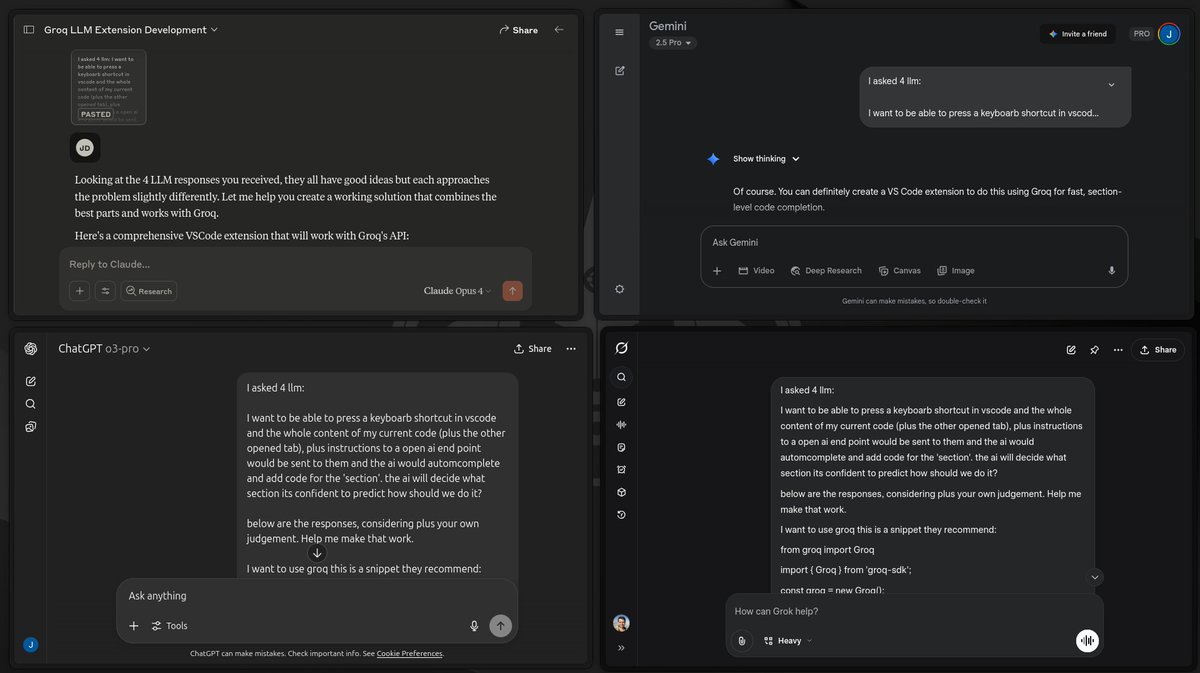
Task: Open the Groq LLM Extension Development title dropdown
Action: coord(131,30)
